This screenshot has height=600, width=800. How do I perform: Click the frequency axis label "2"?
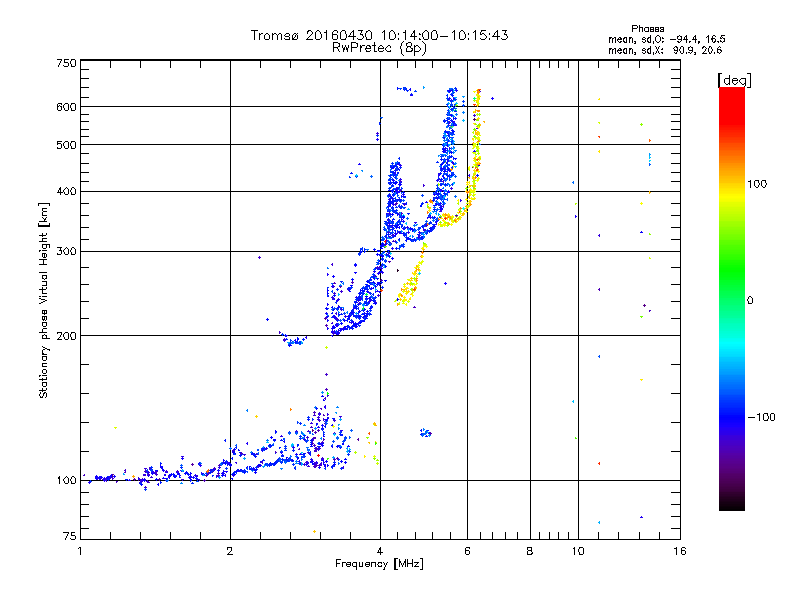(x=230, y=551)
